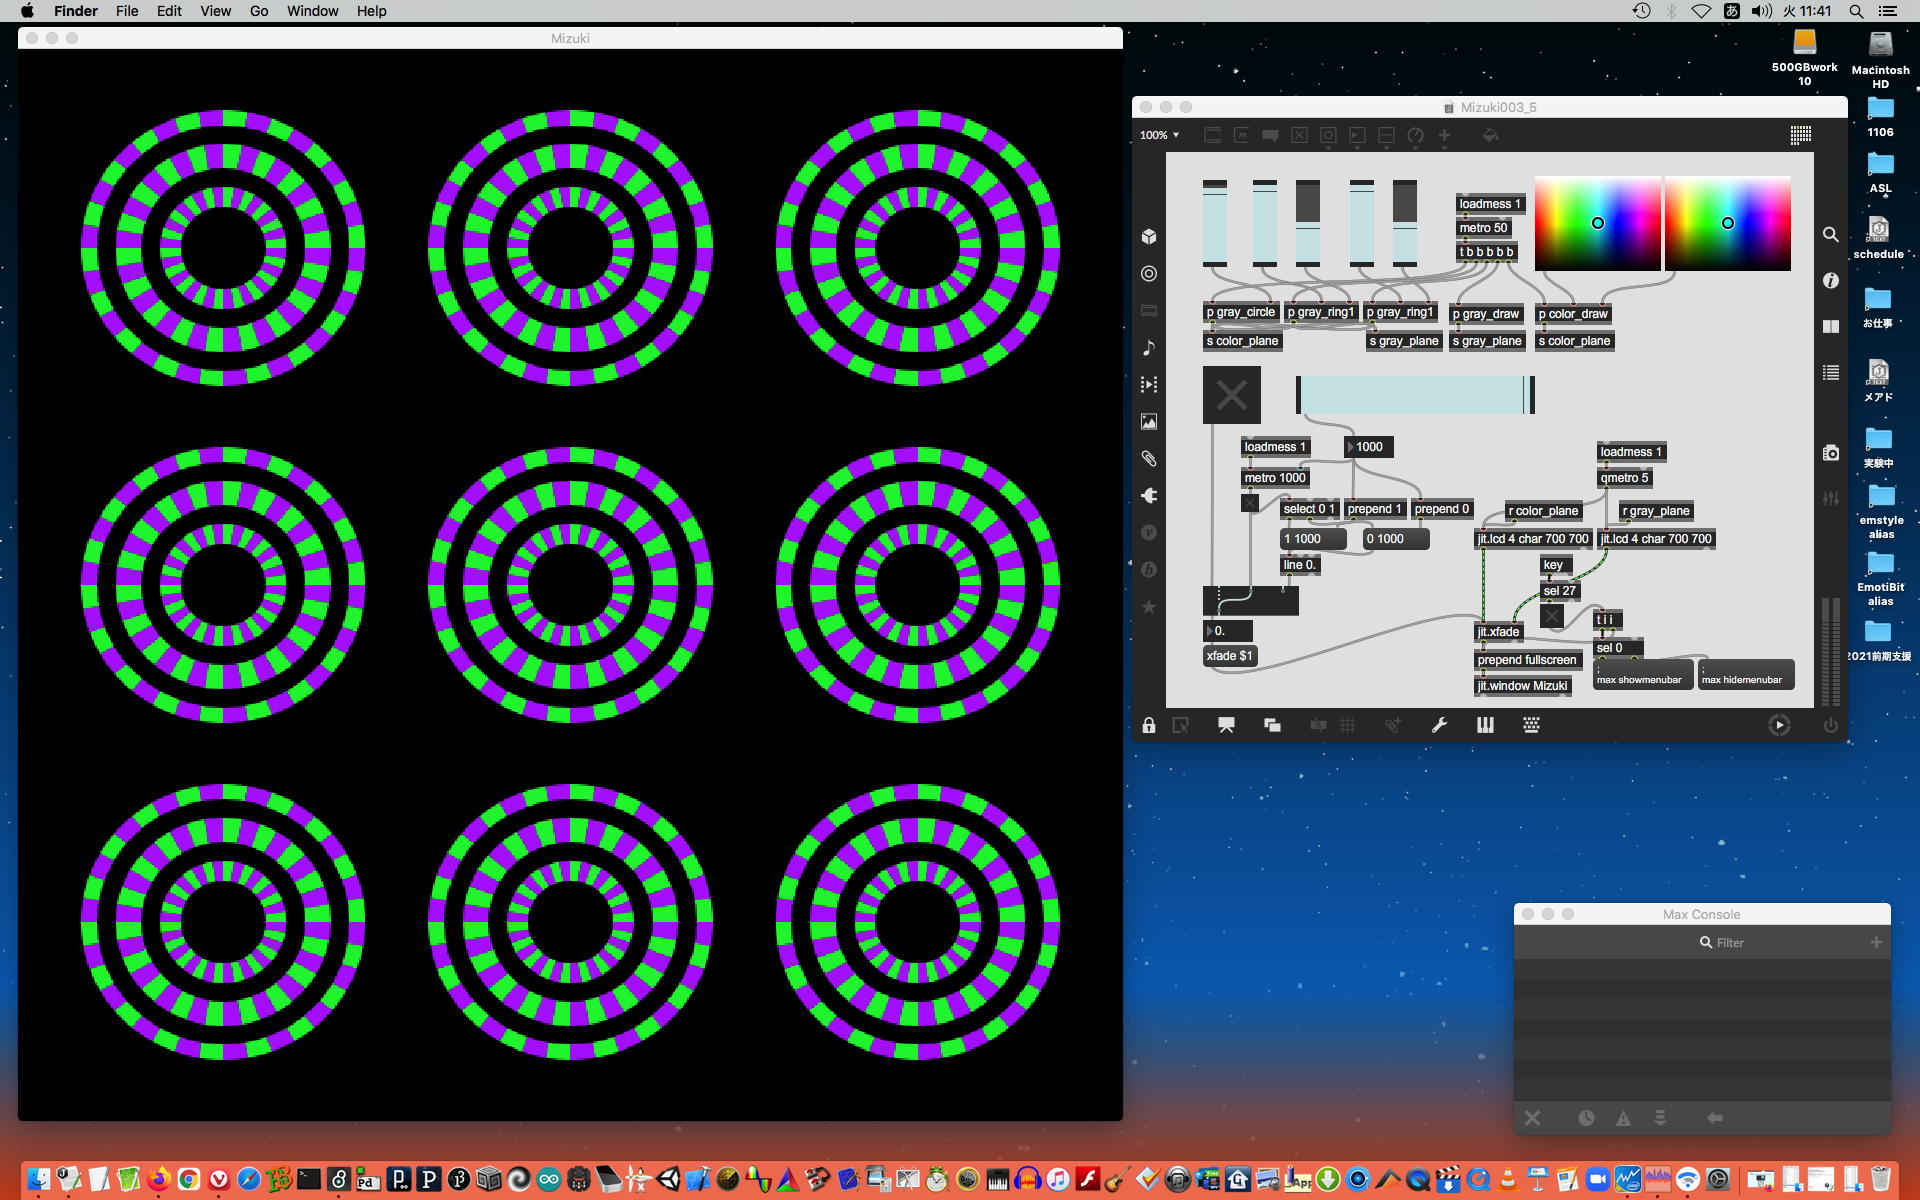Toggle the patcher lock icon

(1149, 726)
